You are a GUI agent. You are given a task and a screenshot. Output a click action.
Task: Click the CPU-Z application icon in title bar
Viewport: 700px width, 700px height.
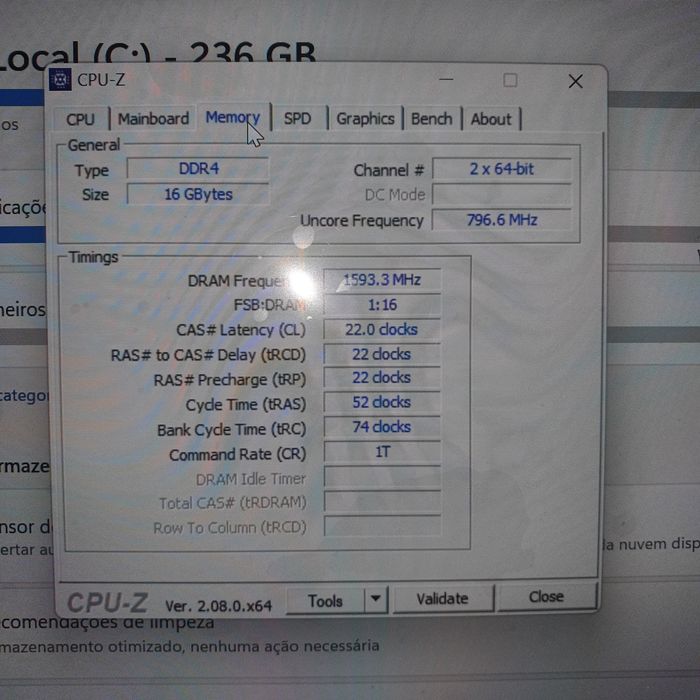(60, 80)
